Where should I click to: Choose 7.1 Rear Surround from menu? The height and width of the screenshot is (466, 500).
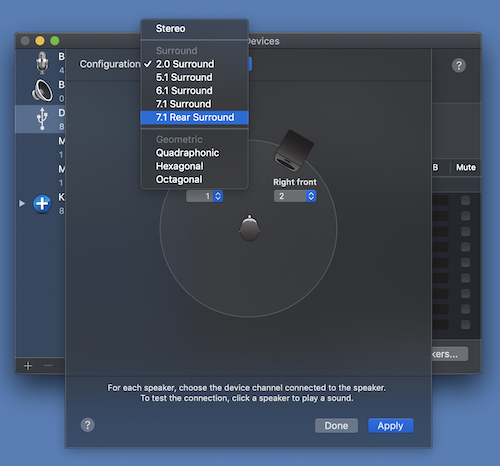tap(195, 117)
